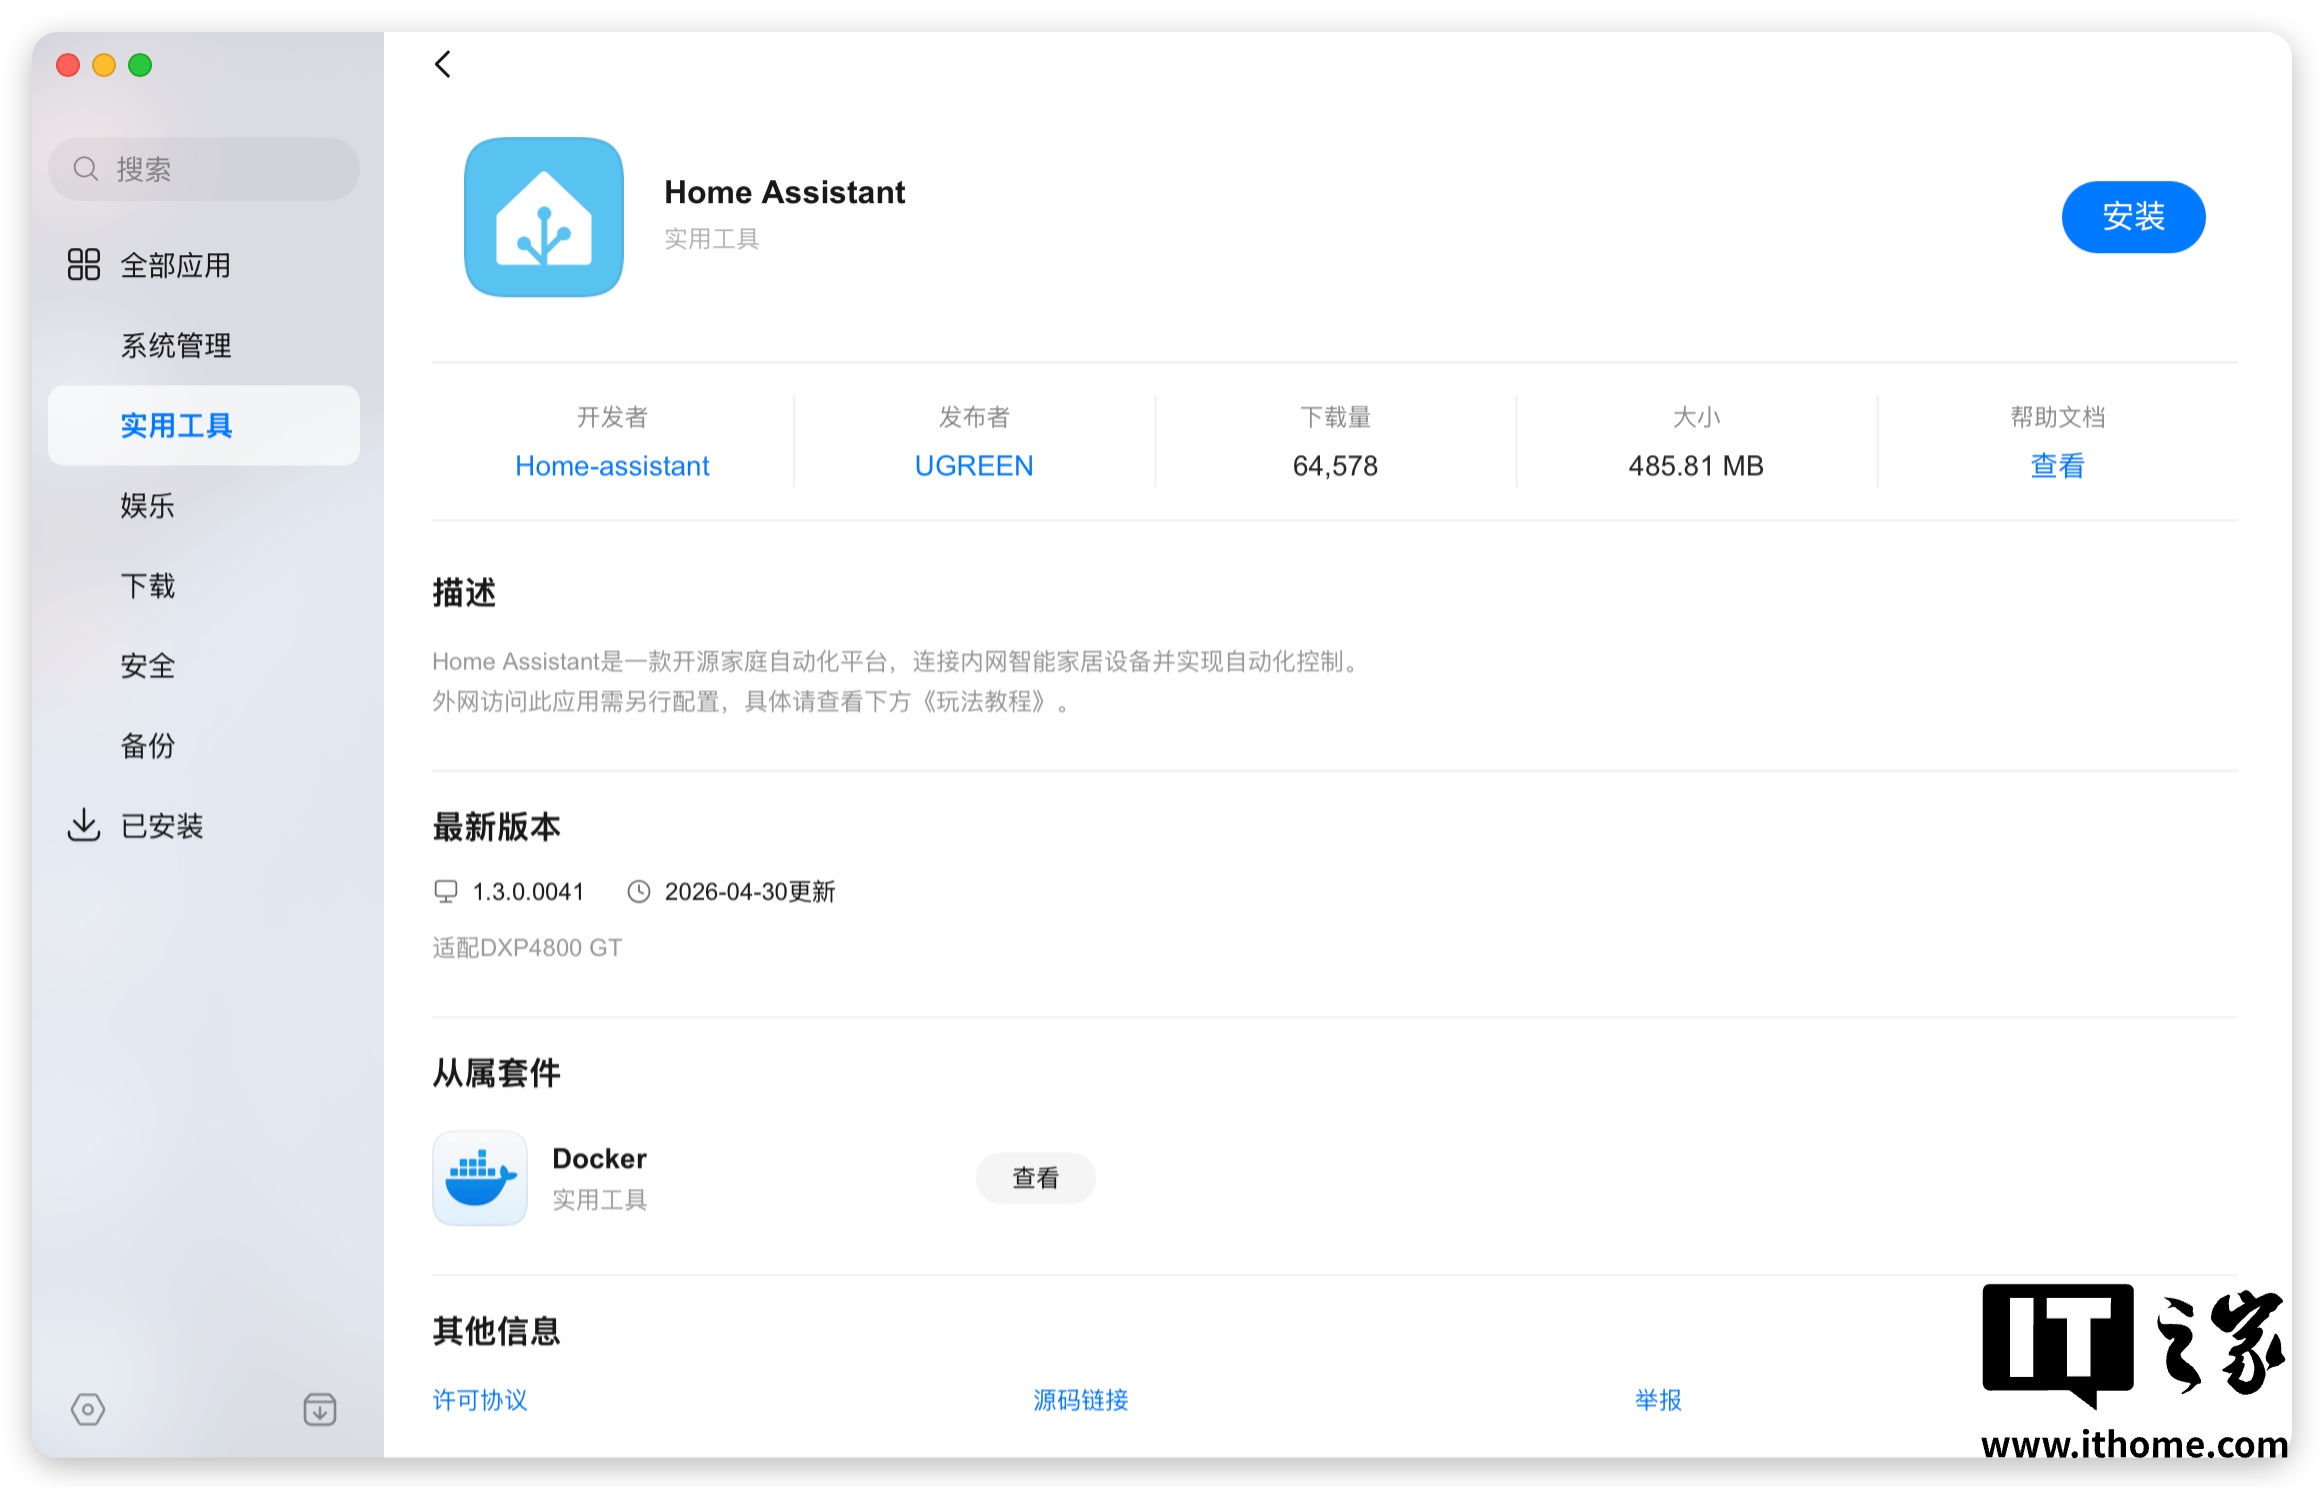Select 系统管理 category
The height and width of the screenshot is (1487, 2324).
(x=204, y=345)
